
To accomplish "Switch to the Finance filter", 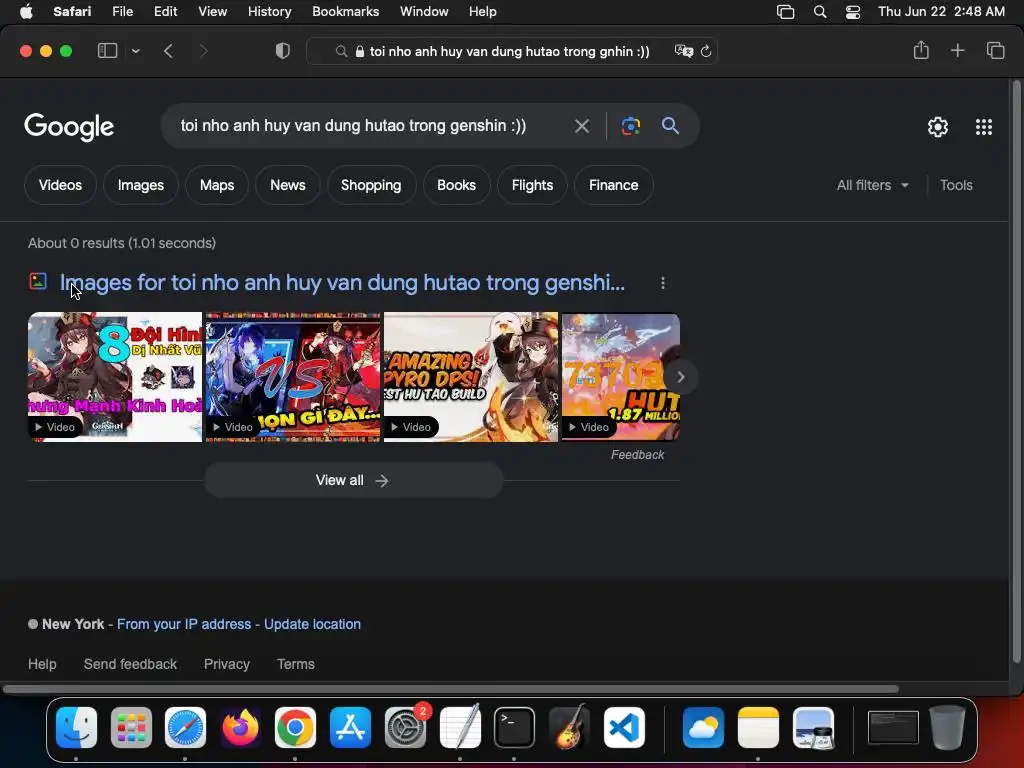I will (x=613, y=185).
